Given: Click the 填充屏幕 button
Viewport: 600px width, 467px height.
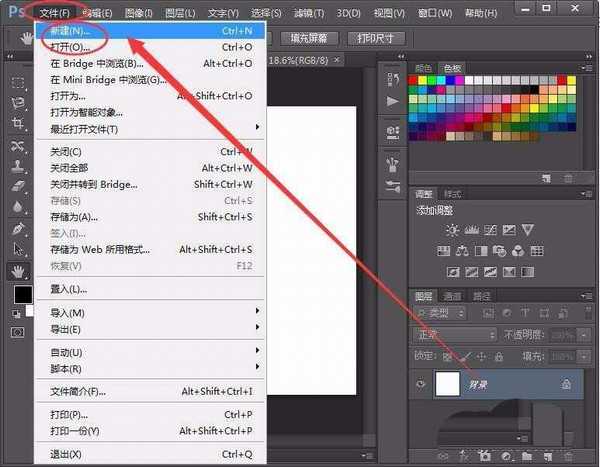Looking at the screenshot, I should click(307, 38).
